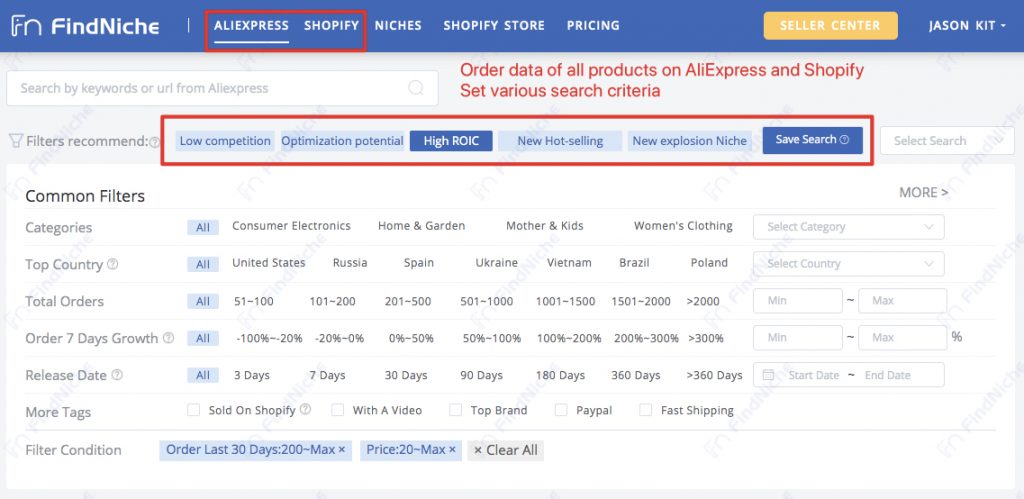Apply the Low competition filter
The image size is (1024, 499).
[x=225, y=141]
